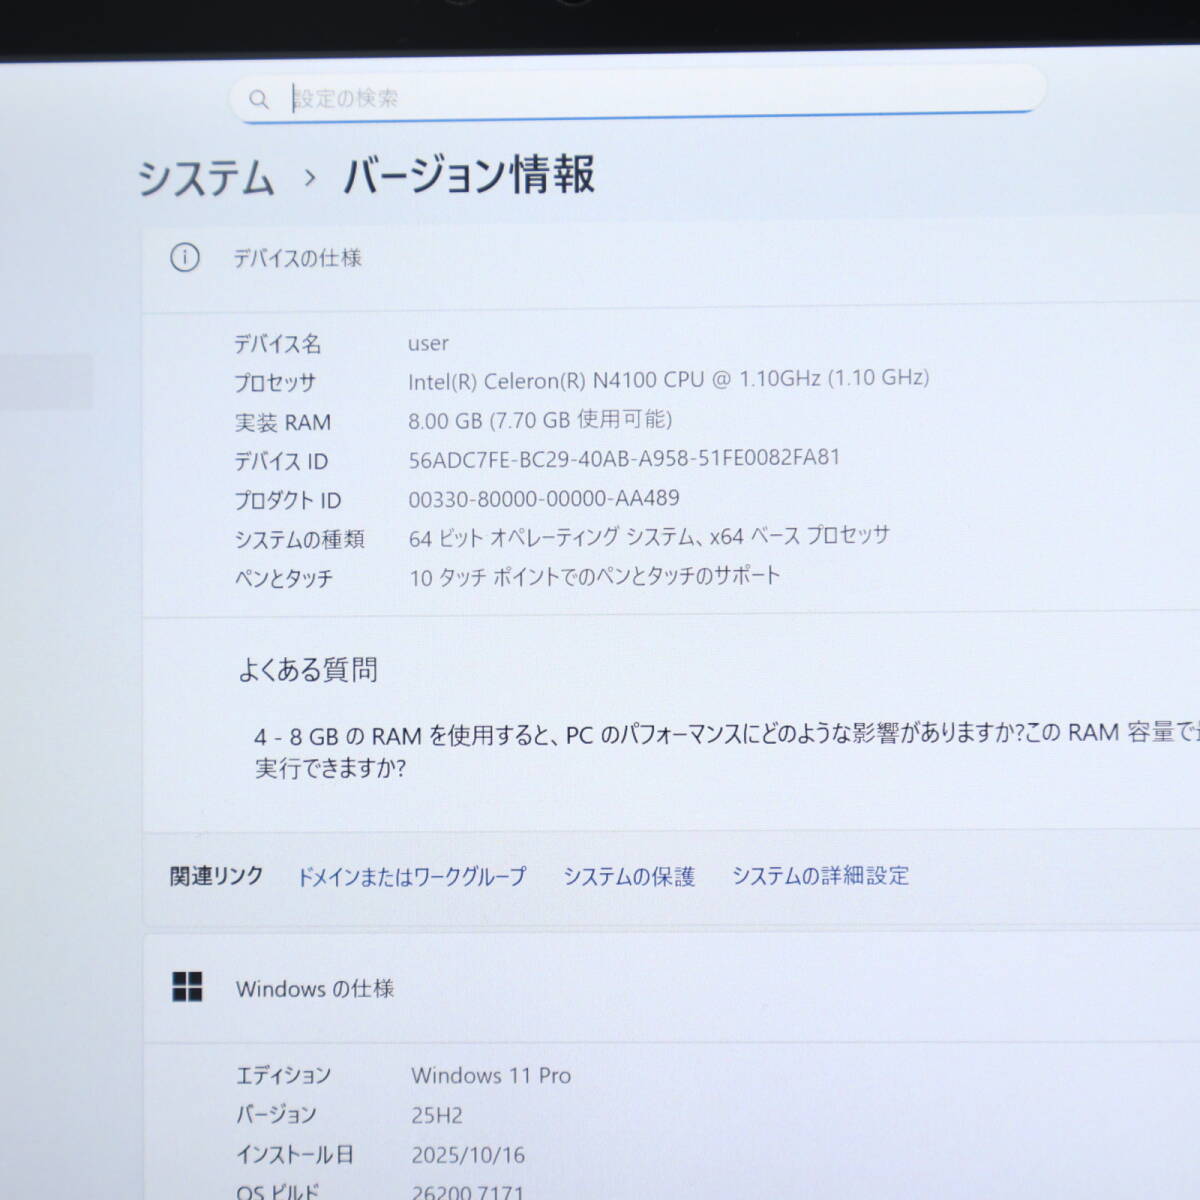Image resolution: width=1200 pixels, height=1200 pixels.
Task: Select product ID 00330-80000-00000-AA489
Action: pyautogui.click(x=544, y=498)
